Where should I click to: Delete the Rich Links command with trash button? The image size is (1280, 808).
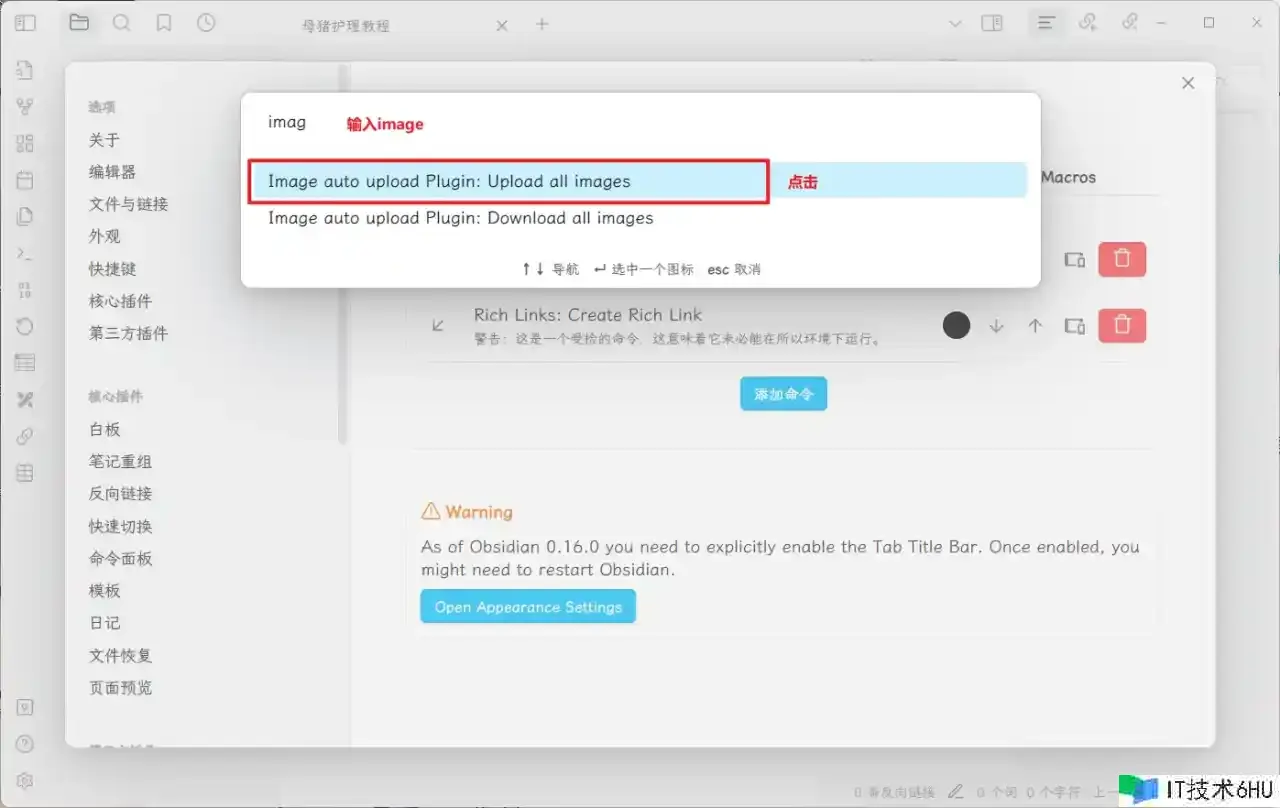(x=1122, y=325)
